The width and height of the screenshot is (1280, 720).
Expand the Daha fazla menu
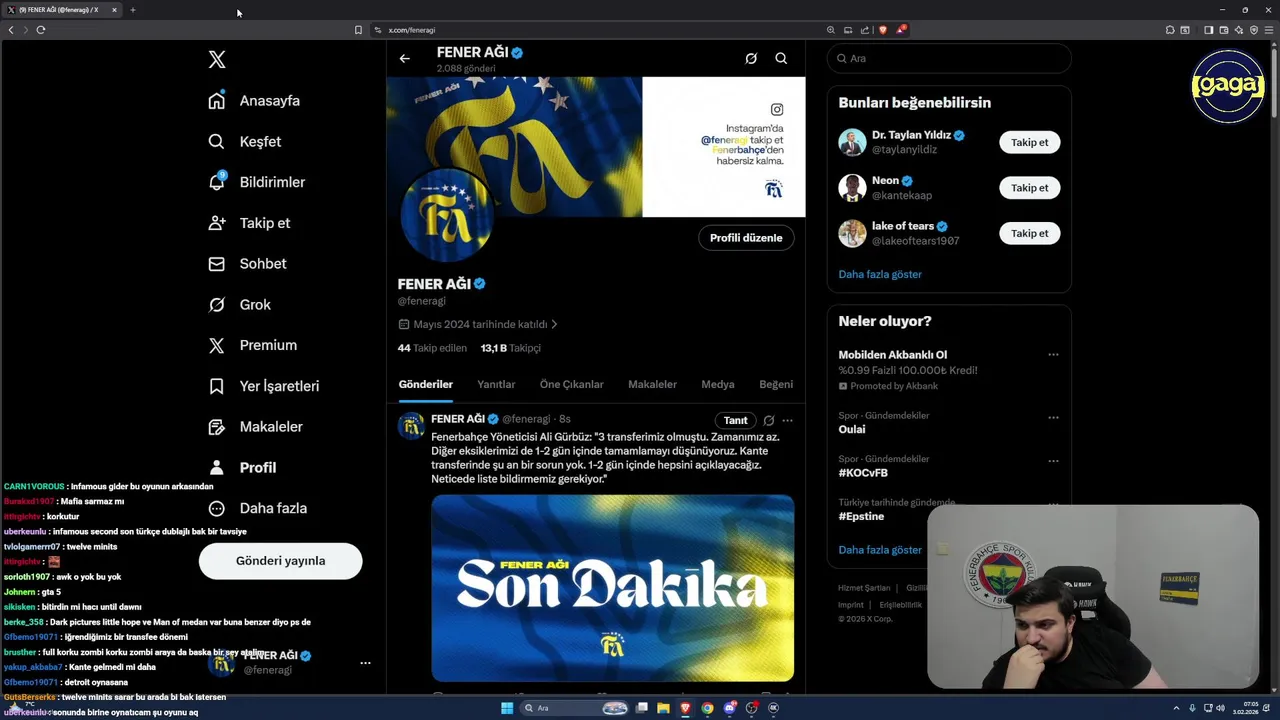click(258, 508)
